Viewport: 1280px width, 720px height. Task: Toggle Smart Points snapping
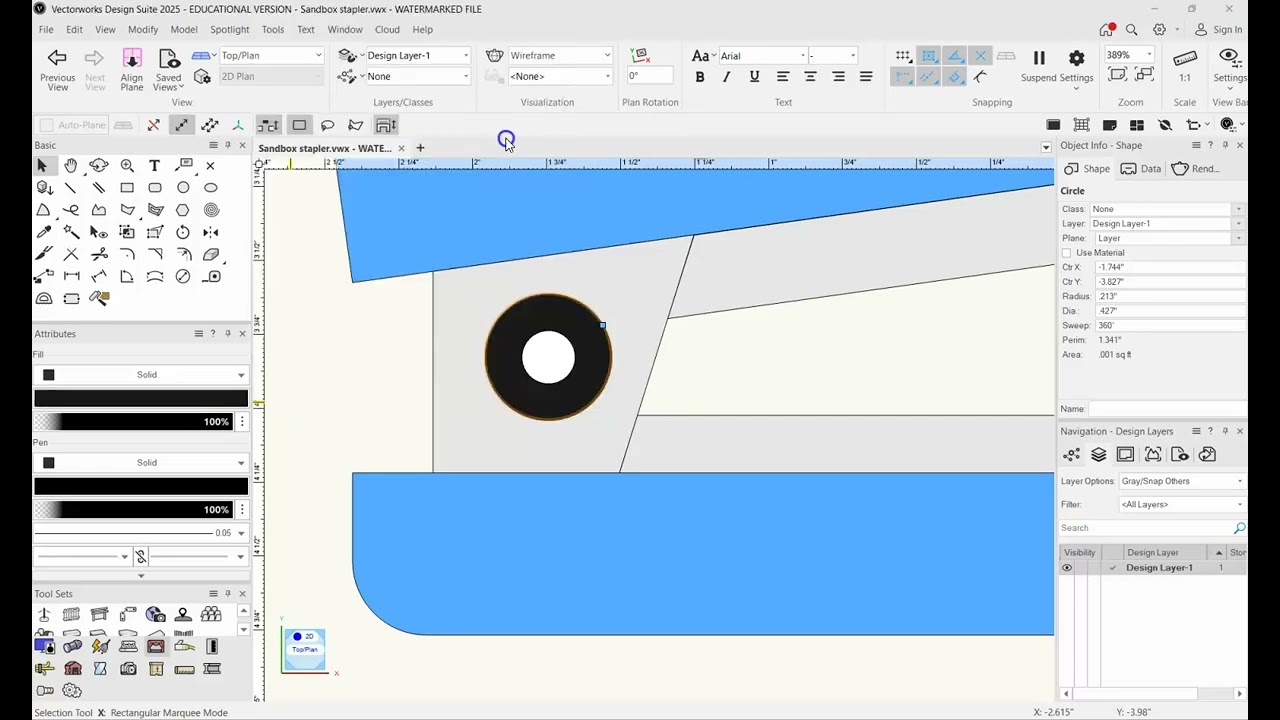[903, 77]
